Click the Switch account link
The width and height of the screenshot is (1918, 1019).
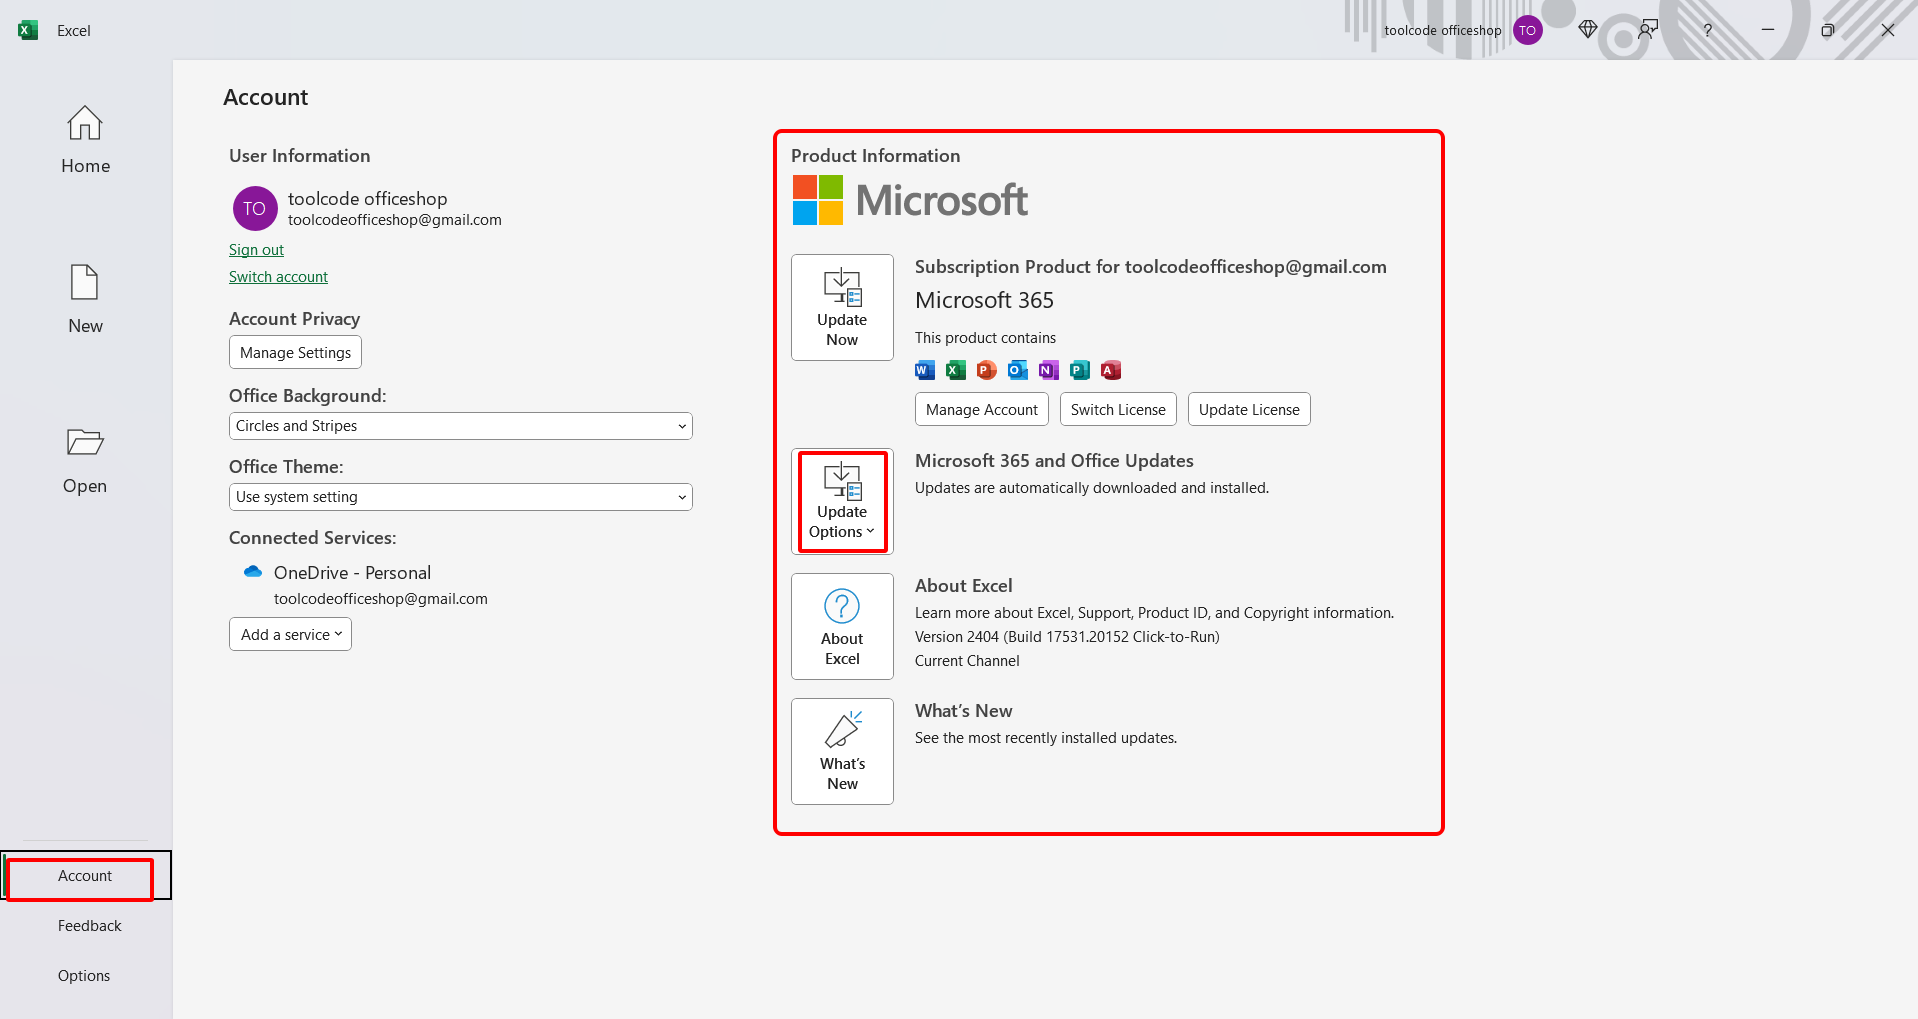(278, 277)
